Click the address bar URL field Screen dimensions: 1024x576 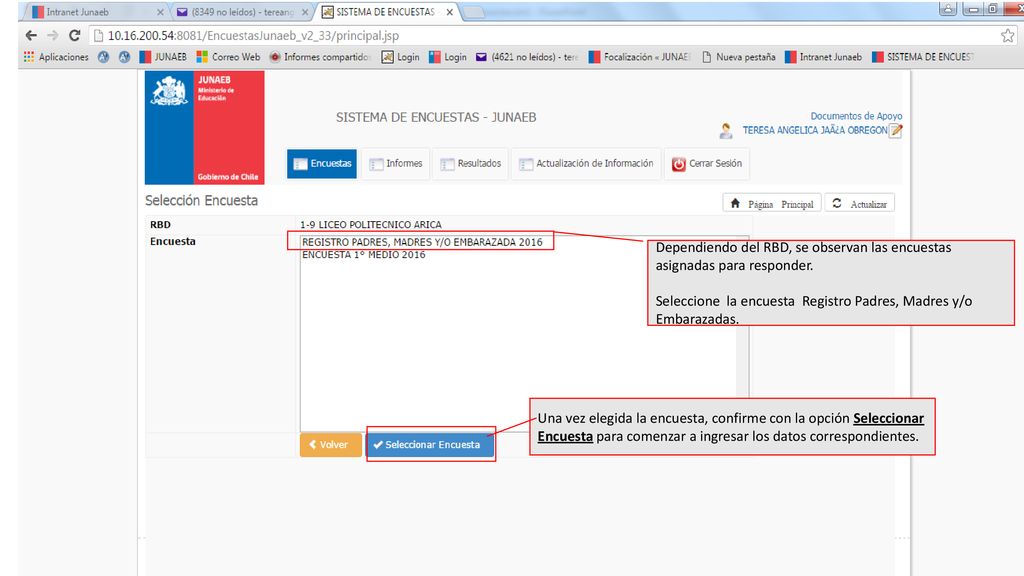(542, 35)
